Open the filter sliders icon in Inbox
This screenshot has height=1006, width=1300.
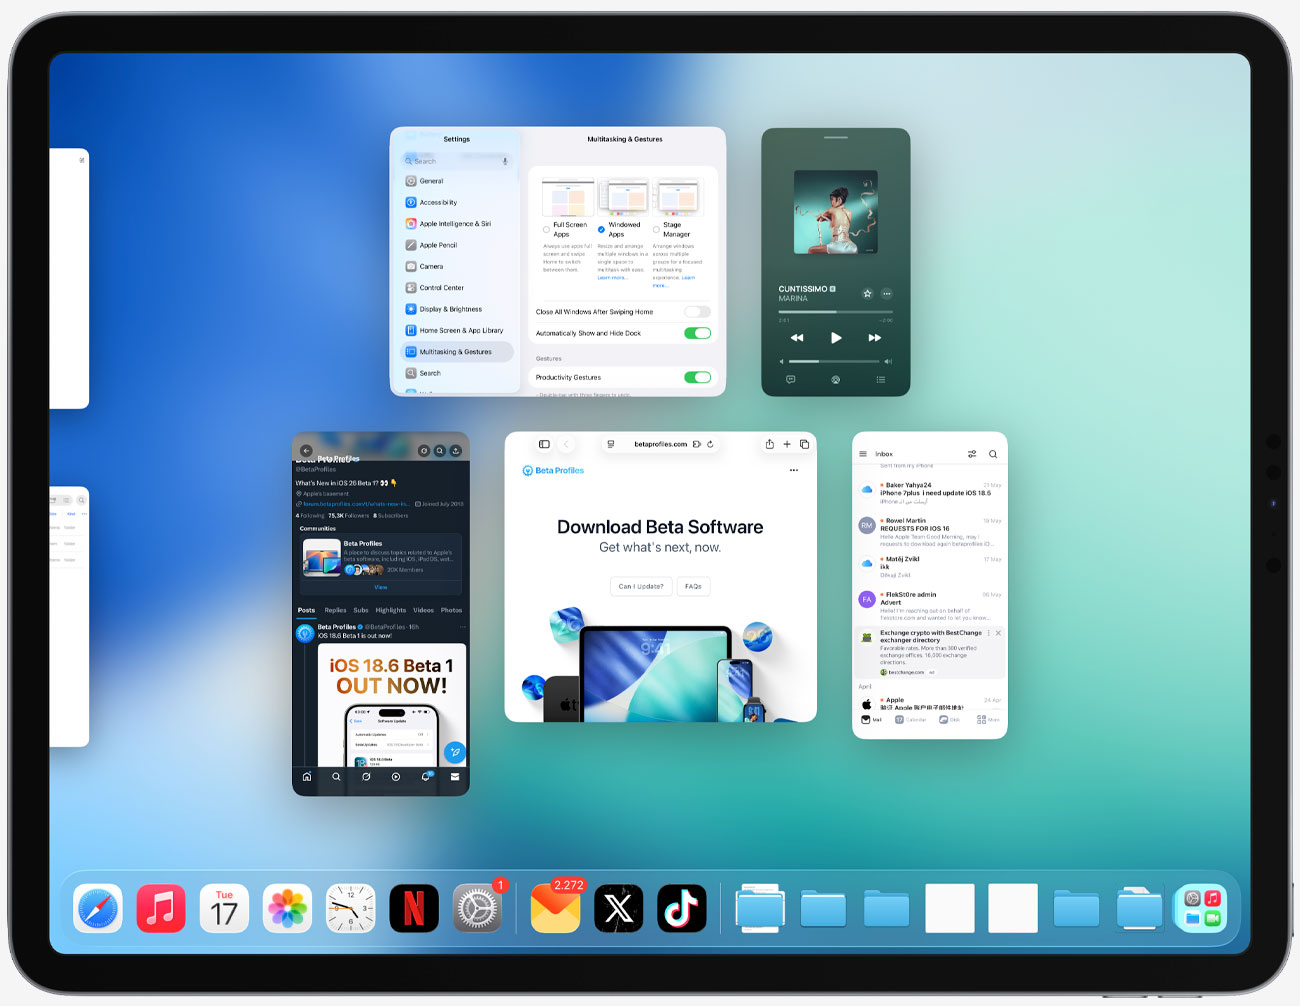point(972,454)
